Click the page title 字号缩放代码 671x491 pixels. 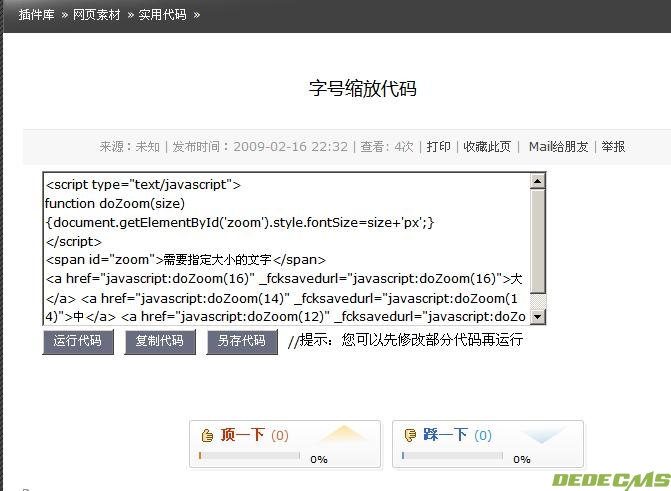point(363,88)
